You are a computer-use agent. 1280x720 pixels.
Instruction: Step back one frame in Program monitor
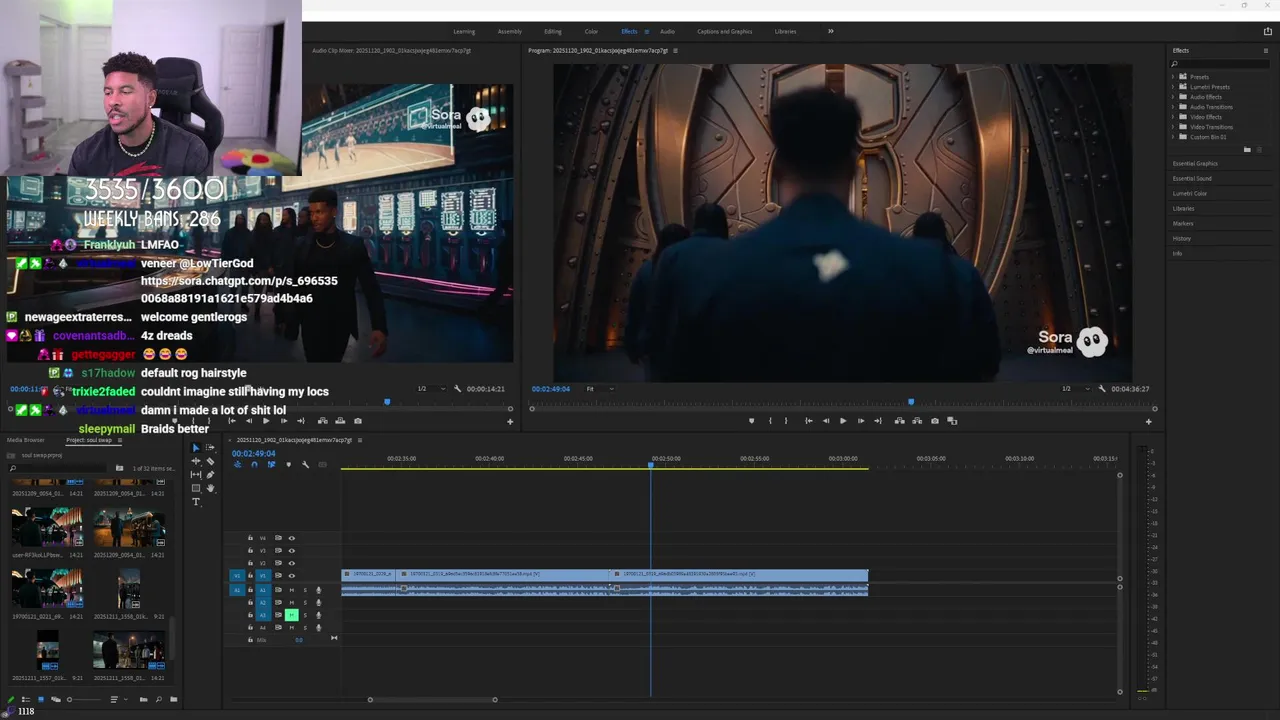pos(826,421)
